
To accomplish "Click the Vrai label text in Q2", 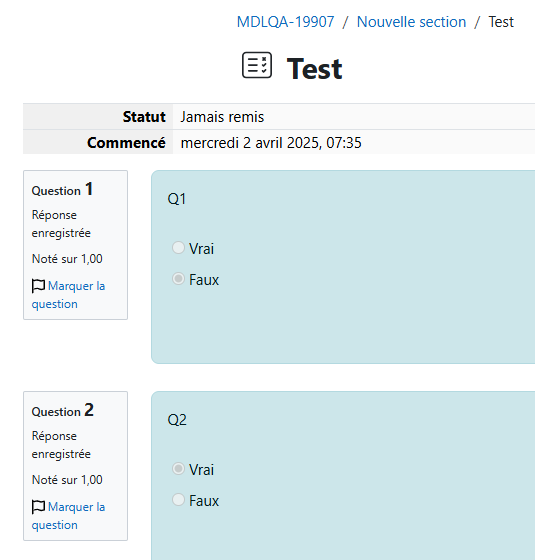I will point(201,470).
